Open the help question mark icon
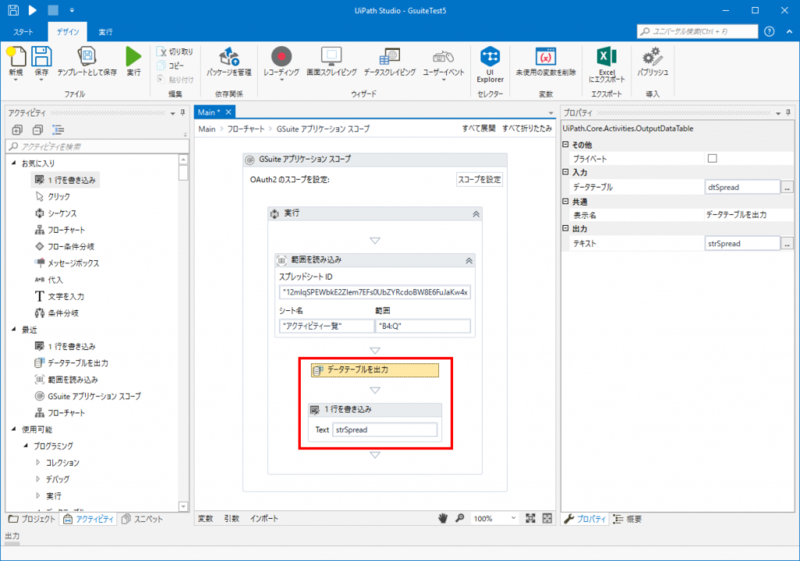This screenshot has height=561, width=800. click(769, 32)
